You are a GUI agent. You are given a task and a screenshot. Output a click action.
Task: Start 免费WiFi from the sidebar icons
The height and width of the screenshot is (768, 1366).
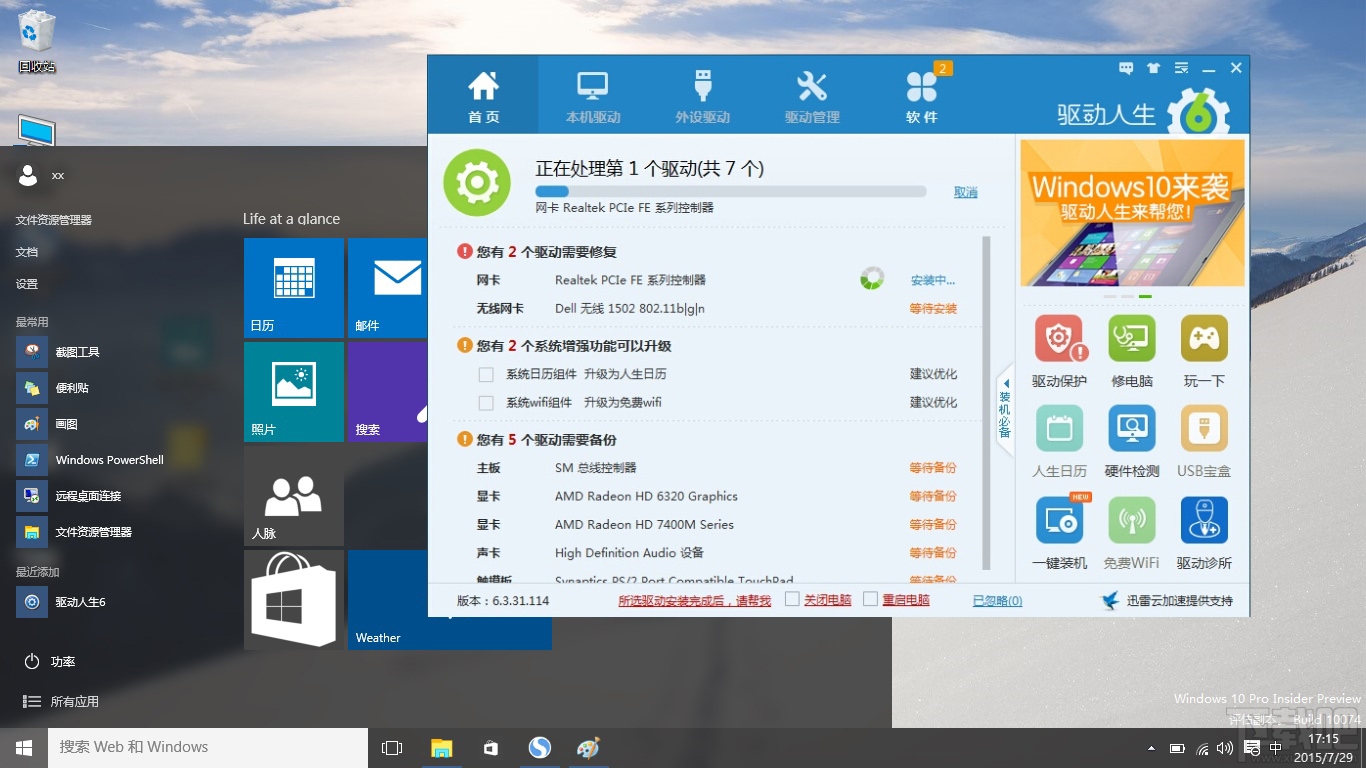click(x=1131, y=520)
